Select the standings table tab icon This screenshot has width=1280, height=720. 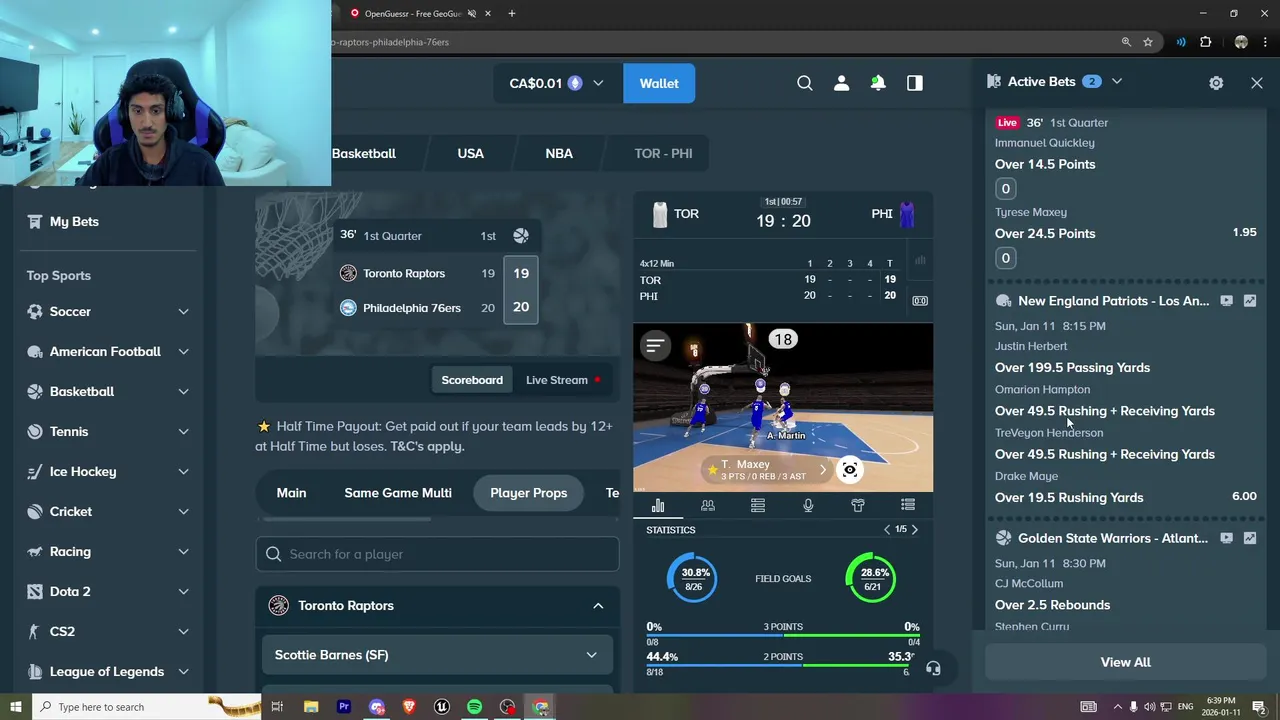(758, 506)
